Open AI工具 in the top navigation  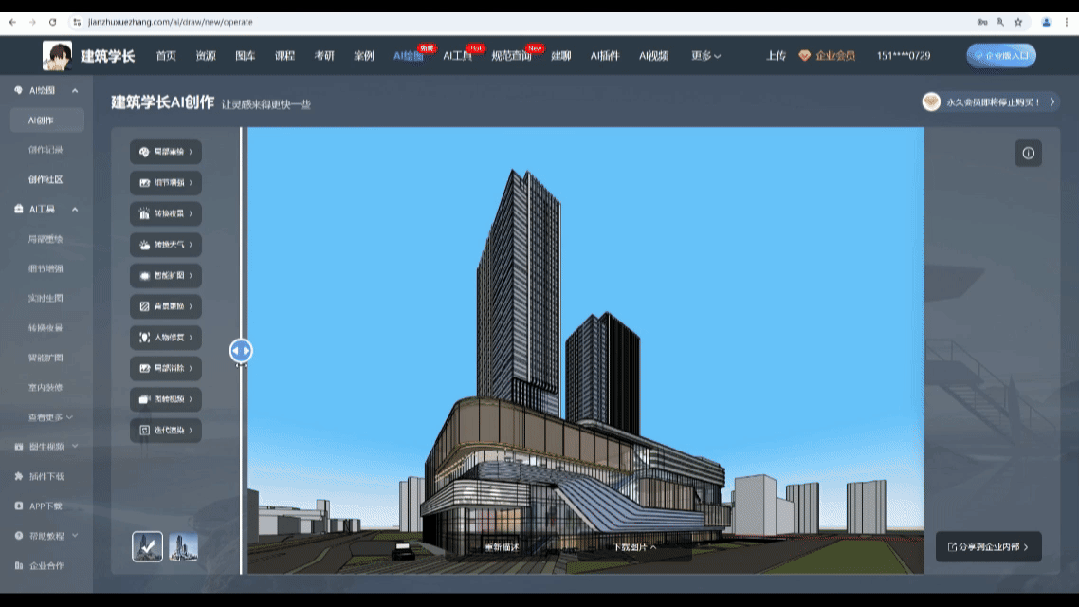click(x=458, y=56)
